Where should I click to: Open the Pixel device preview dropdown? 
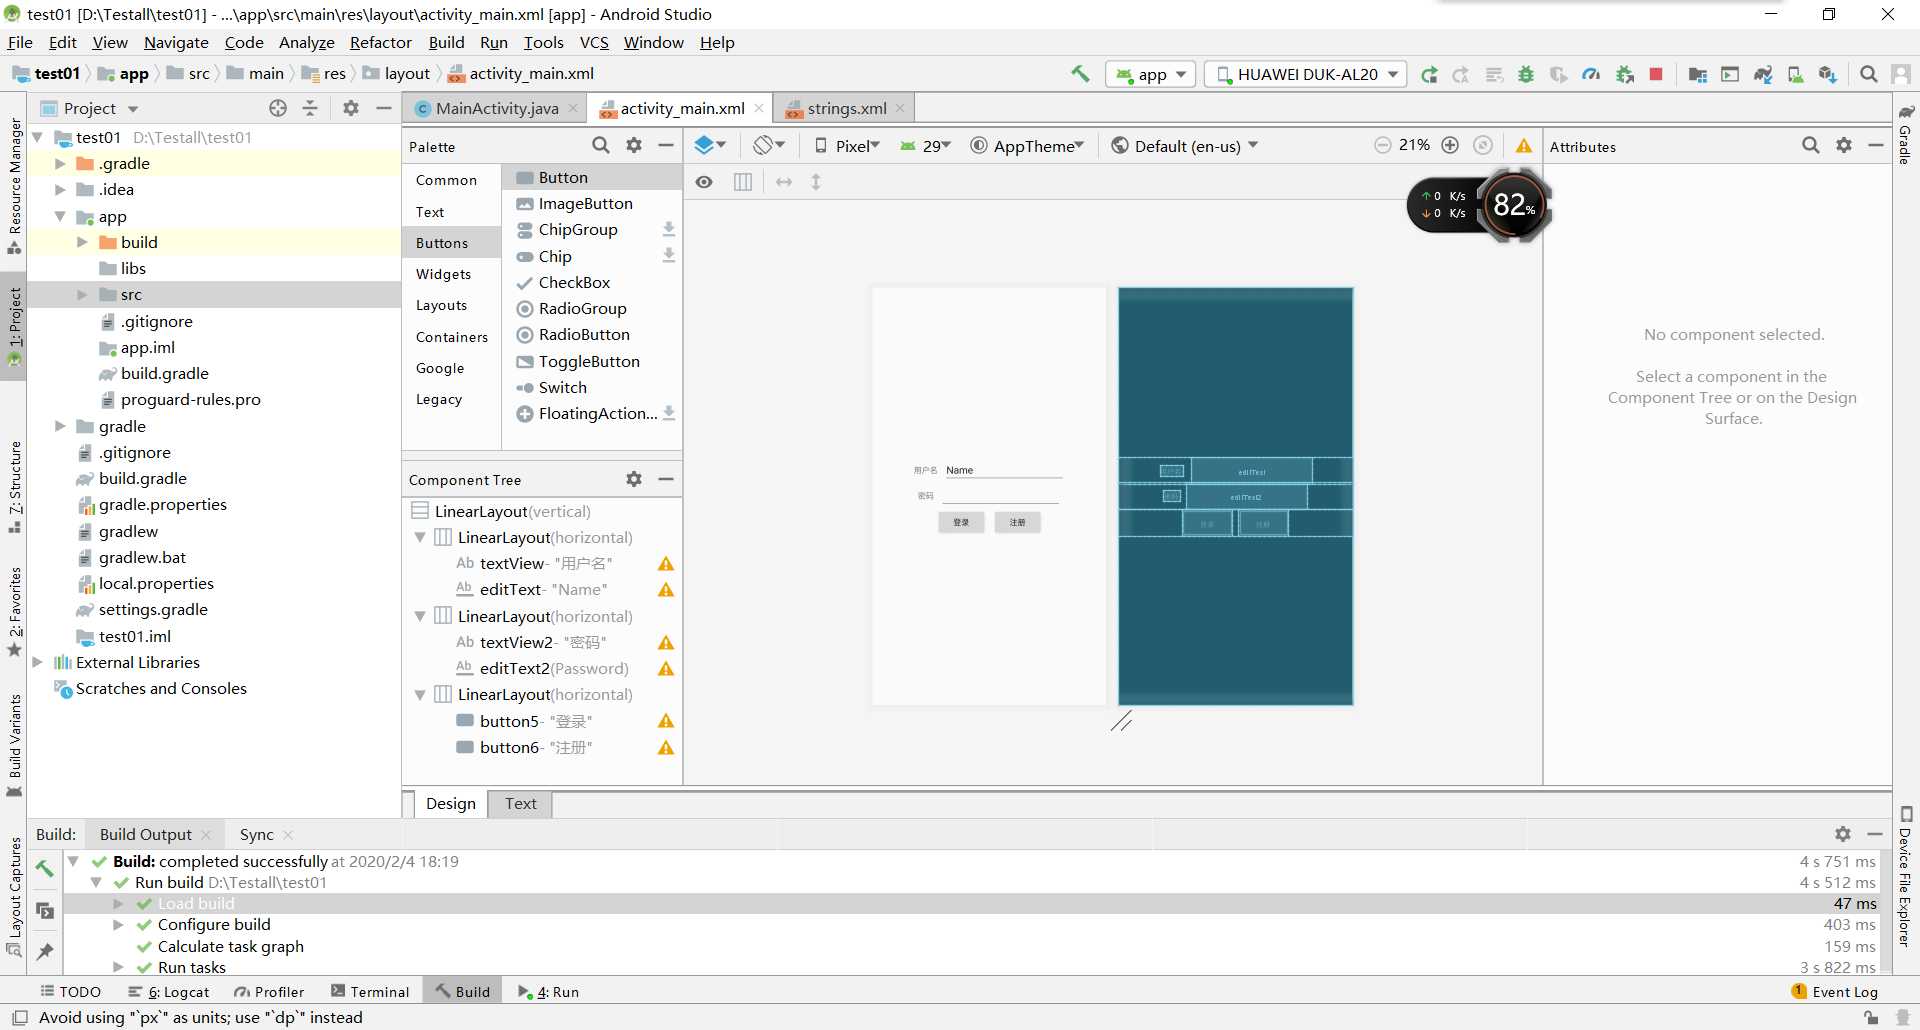click(x=847, y=146)
